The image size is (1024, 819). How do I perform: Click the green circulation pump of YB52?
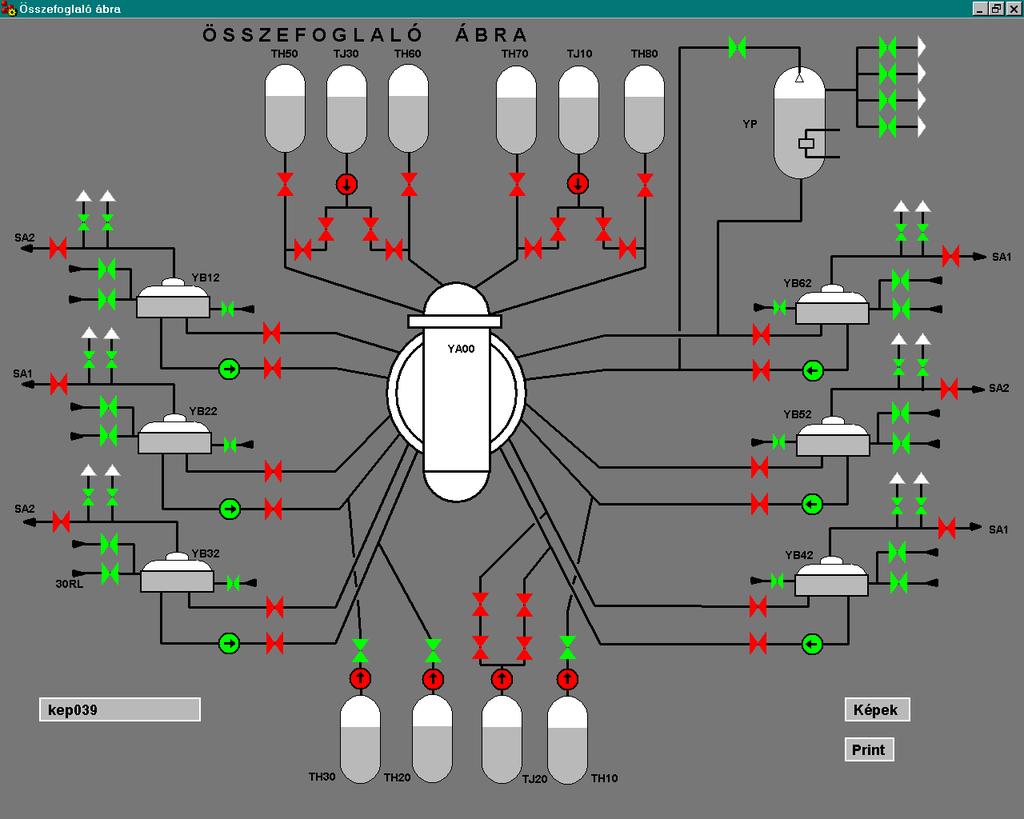point(812,504)
